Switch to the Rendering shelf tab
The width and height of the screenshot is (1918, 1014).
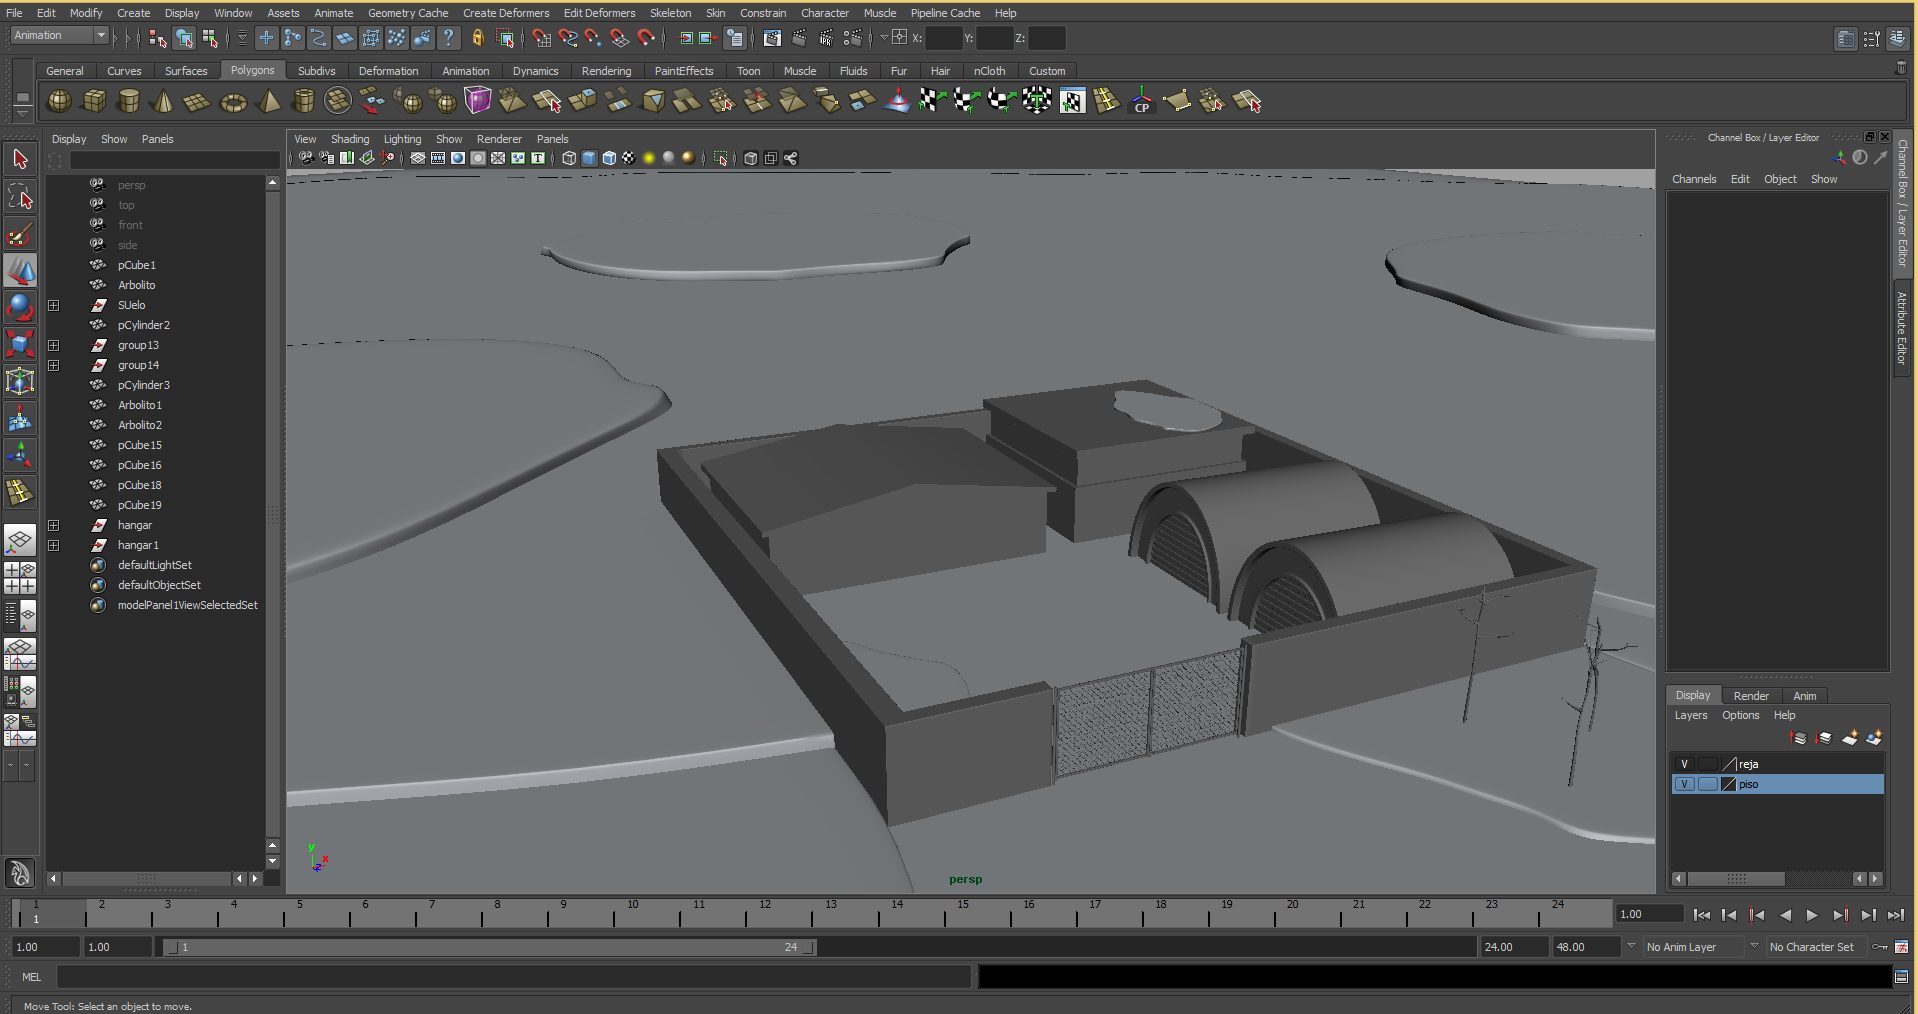click(x=606, y=71)
